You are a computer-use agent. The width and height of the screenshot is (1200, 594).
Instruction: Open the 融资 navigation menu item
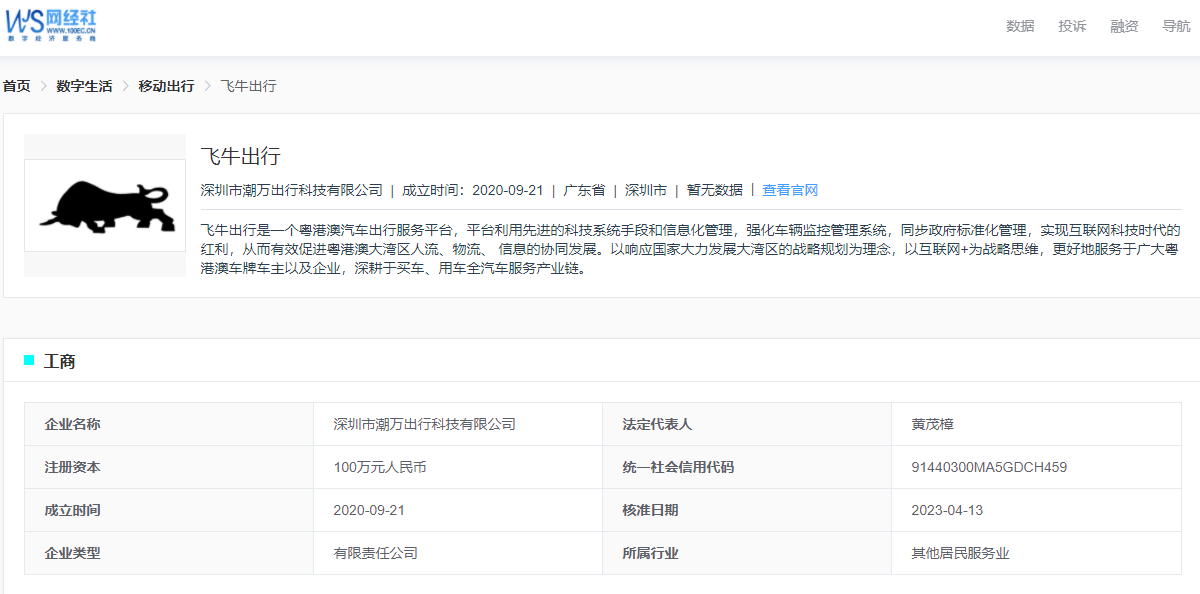[1124, 26]
